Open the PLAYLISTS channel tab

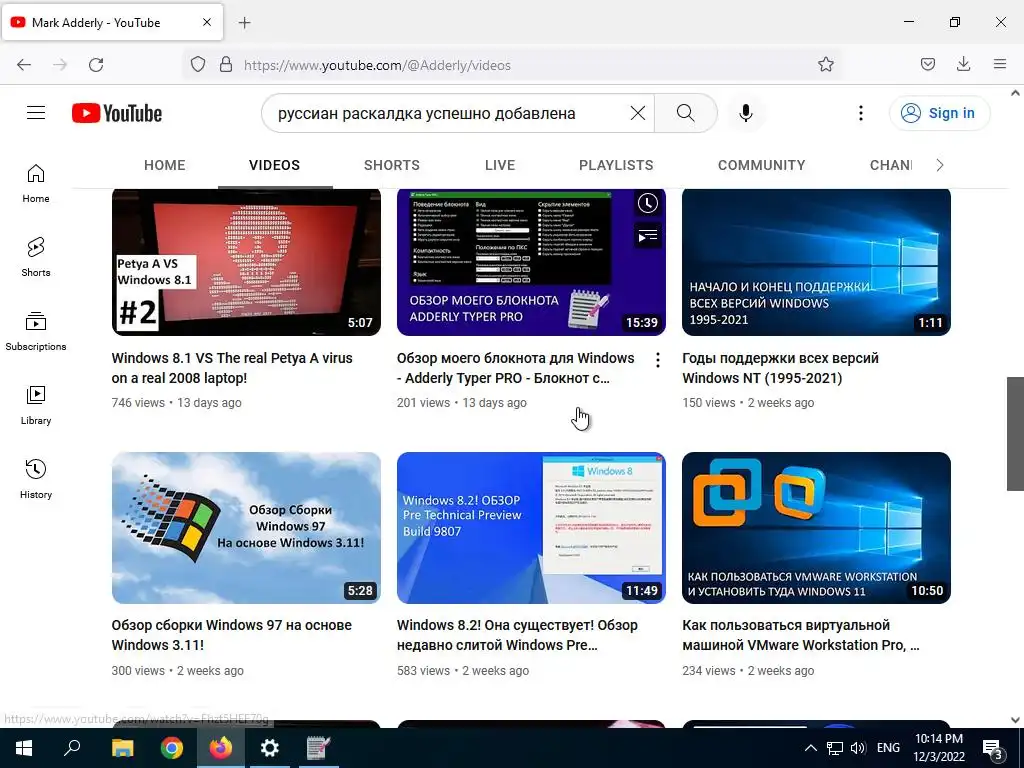click(616, 165)
